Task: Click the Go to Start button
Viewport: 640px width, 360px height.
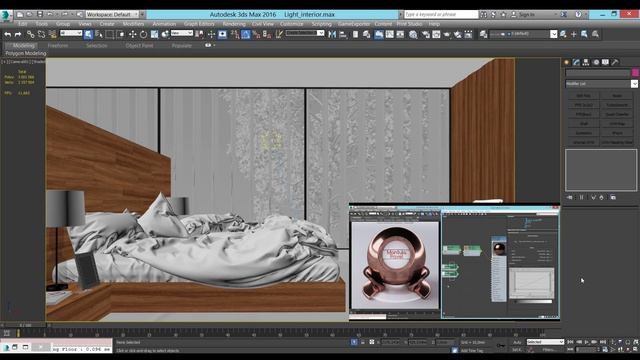Action: click(571, 342)
